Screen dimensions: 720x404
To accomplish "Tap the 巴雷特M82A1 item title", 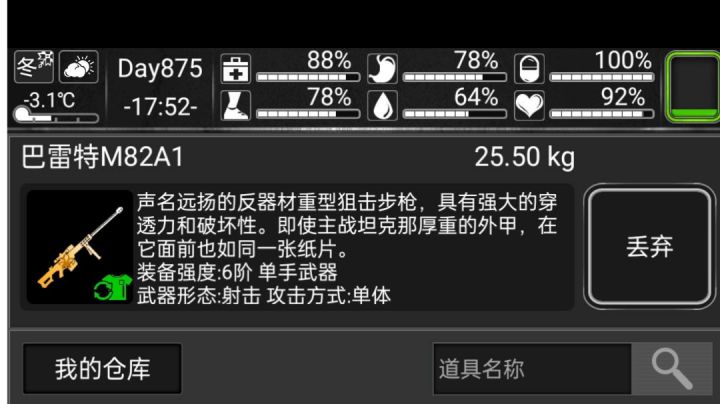I will [x=102, y=157].
